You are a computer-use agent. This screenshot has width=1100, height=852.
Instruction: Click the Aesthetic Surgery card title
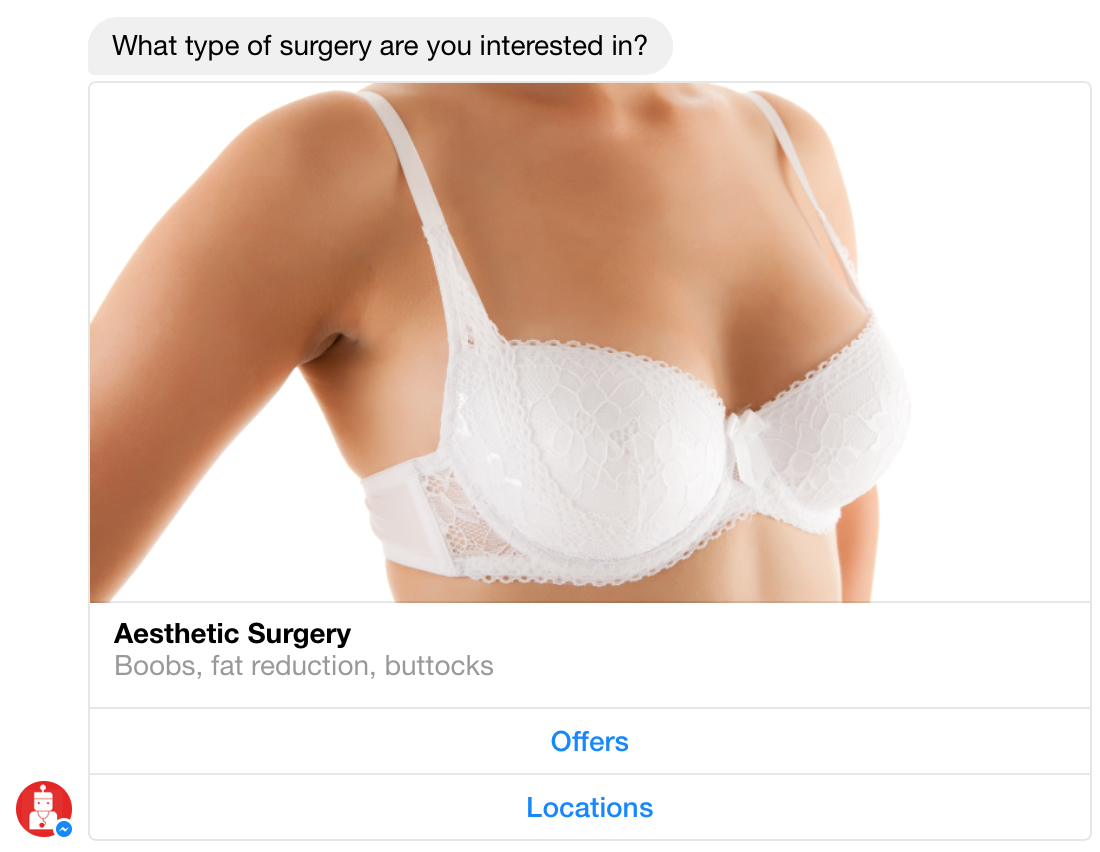(x=232, y=634)
